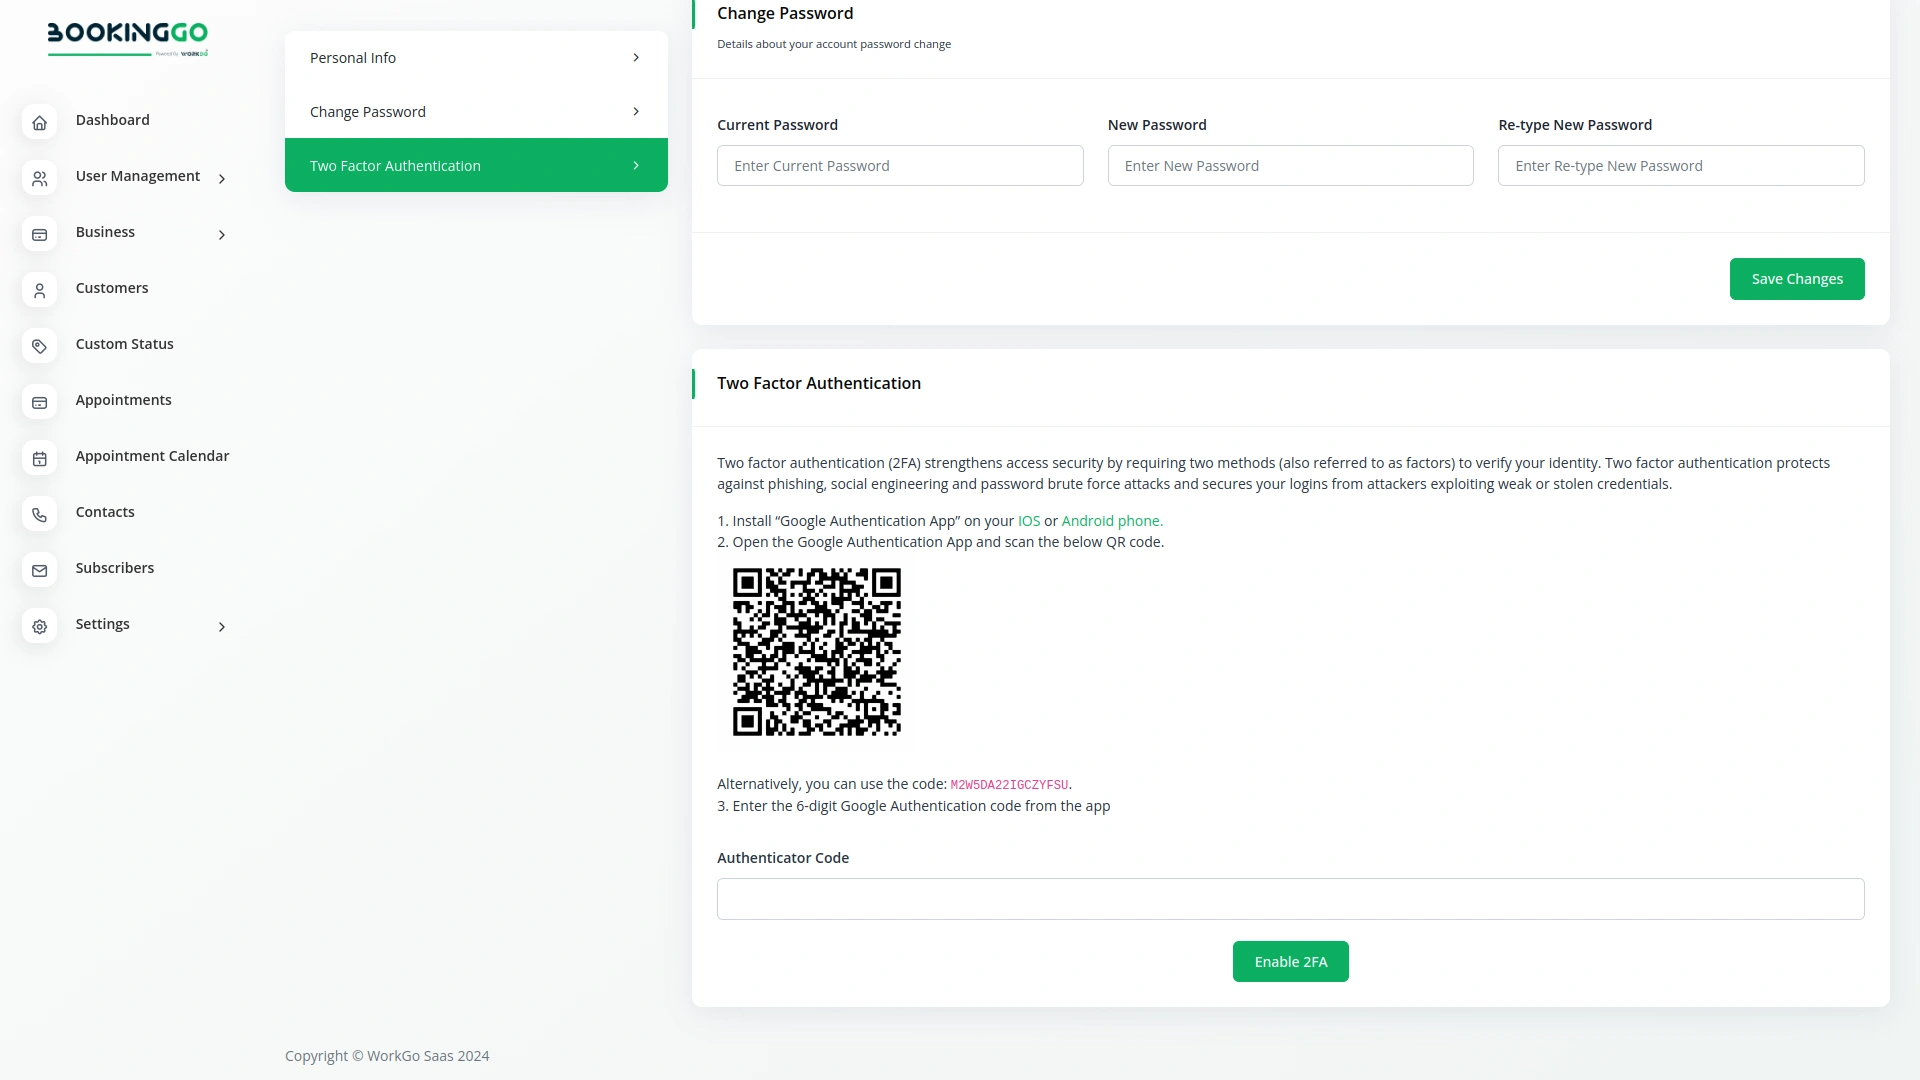Select the Contacts phone icon

[39, 514]
